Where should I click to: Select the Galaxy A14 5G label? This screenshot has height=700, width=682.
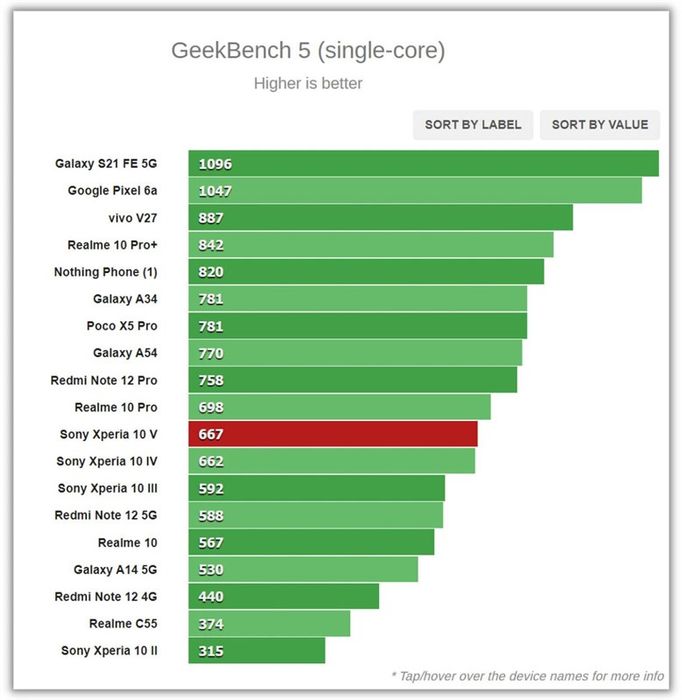point(115,570)
